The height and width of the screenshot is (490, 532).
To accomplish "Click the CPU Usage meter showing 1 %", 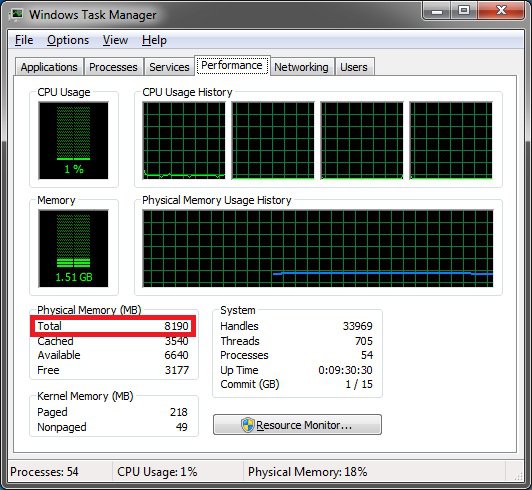I will point(74,140).
